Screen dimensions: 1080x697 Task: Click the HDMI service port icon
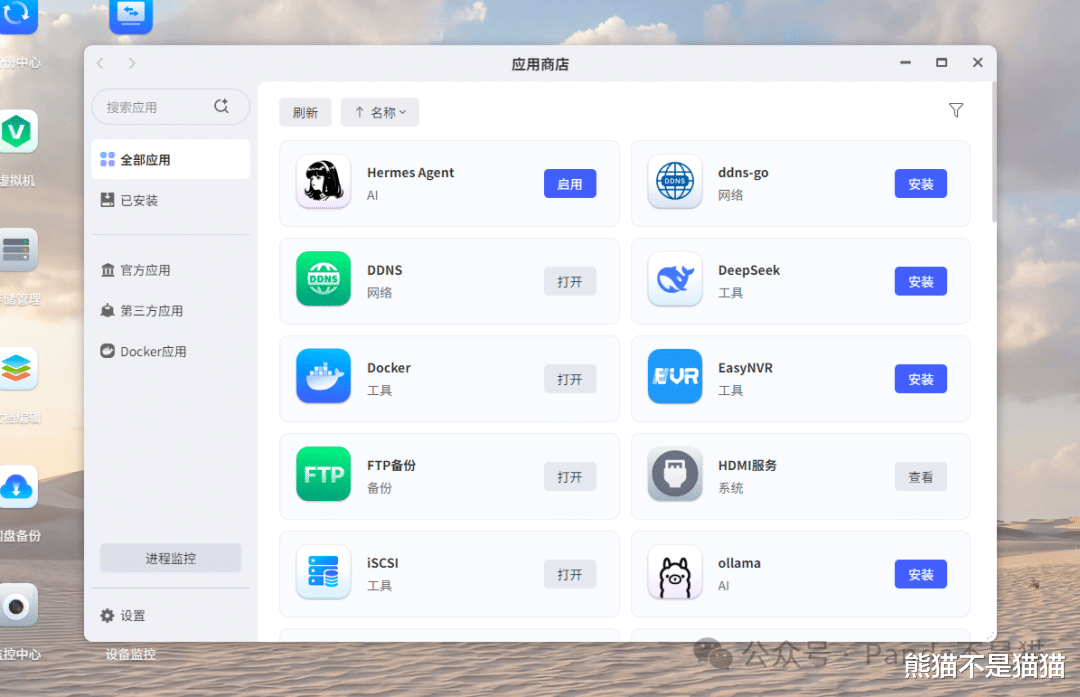[x=674, y=475]
